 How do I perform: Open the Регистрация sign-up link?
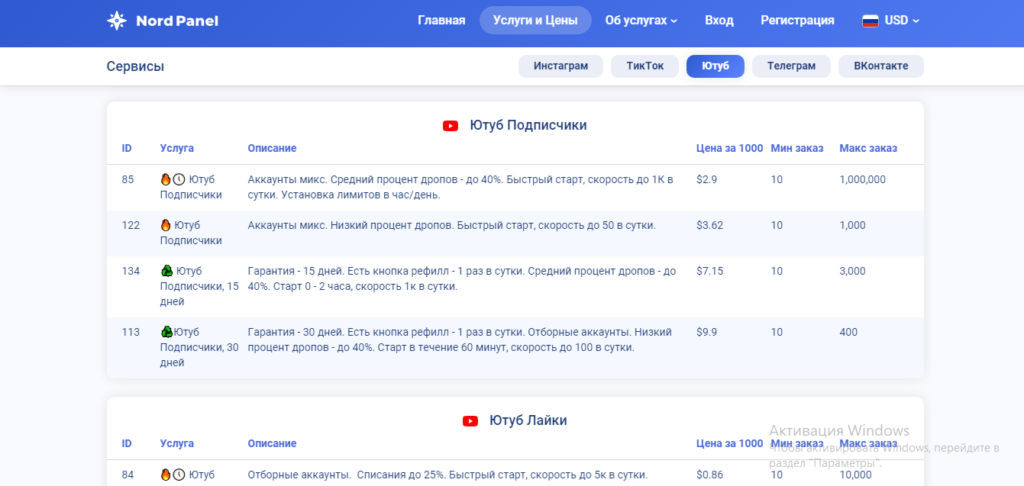[797, 20]
